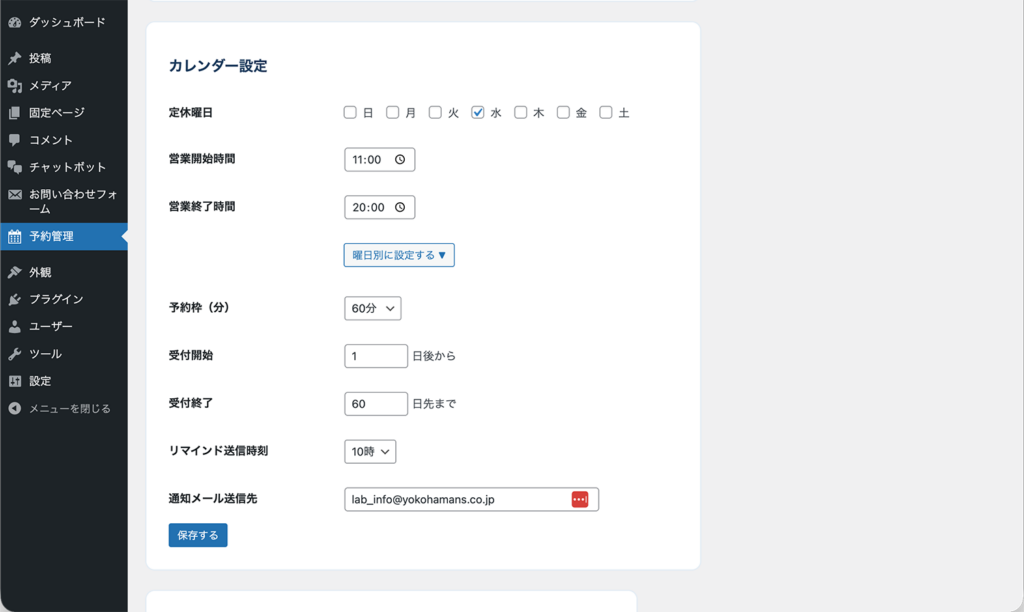This screenshot has width=1024, height=612.
Task: Click the pushpin icon for 投稿
Action: click(x=14, y=59)
